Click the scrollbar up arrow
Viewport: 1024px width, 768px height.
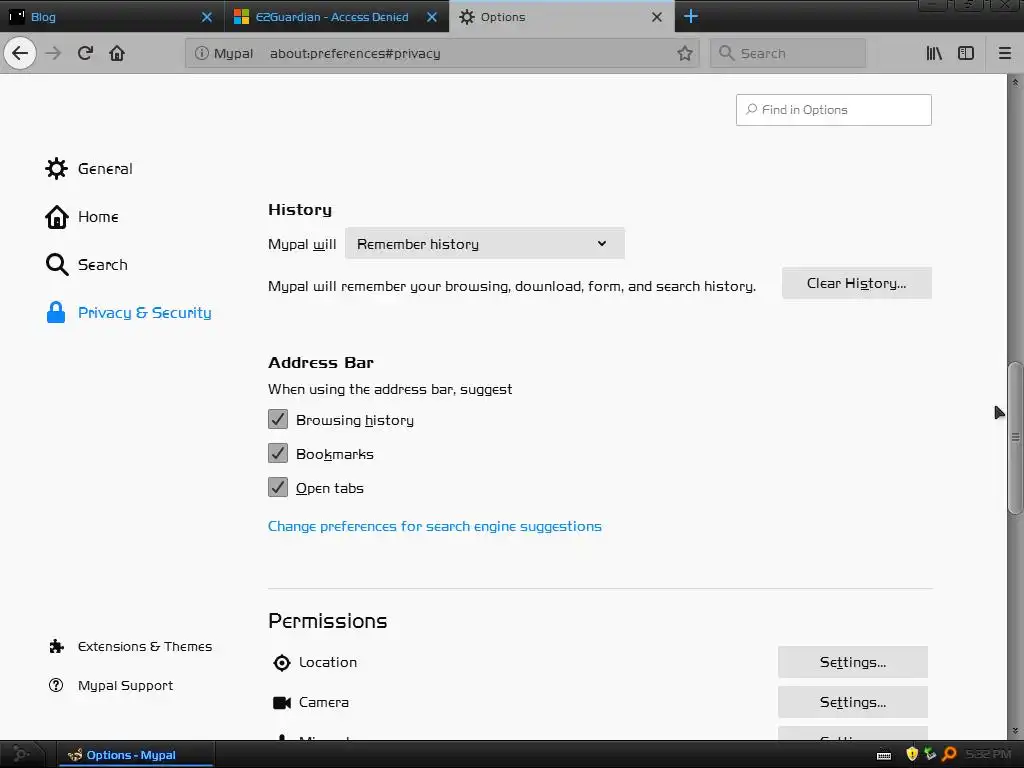pyautogui.click(x=1015, y=82)
